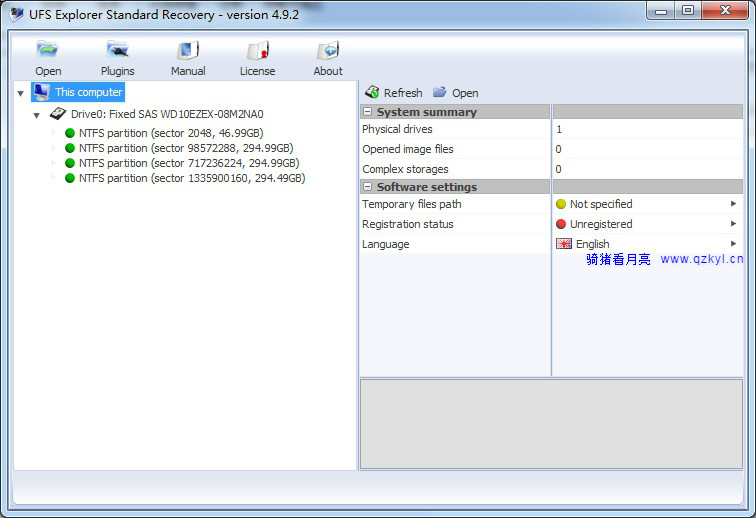
Task: Click the Registration status label
Action: [x=407, y=224]
